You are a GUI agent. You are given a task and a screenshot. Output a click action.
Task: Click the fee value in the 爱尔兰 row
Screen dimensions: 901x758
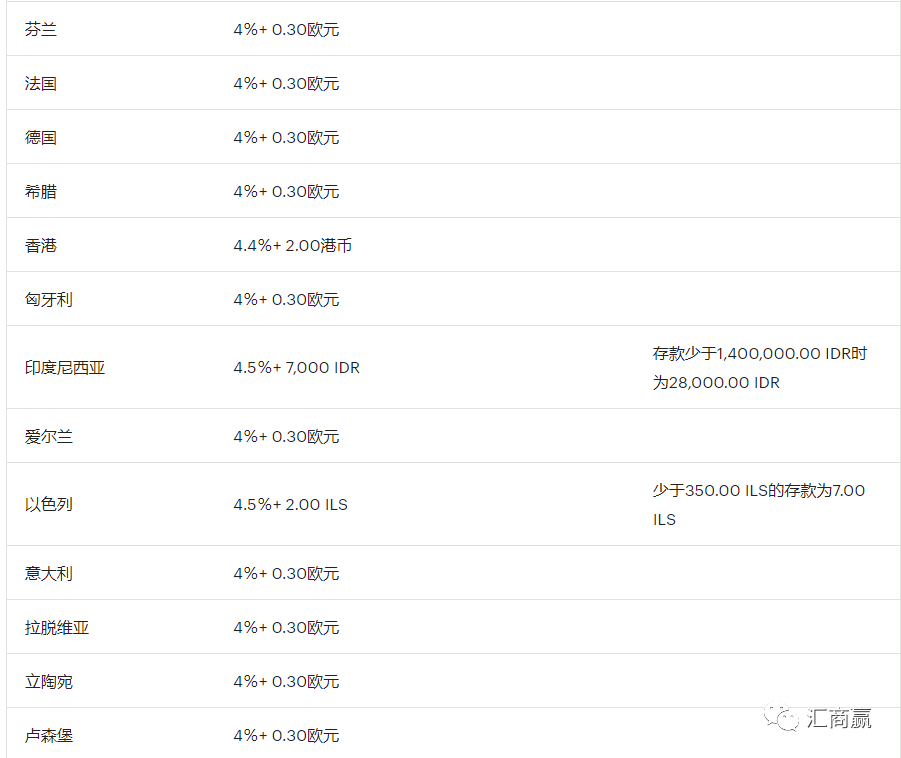[x=286, y=436]
